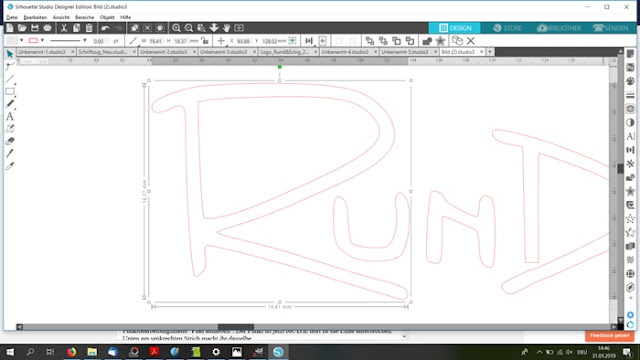Click the X position value field
Image resolution: width=640 pixels, height=360 pixels.
tap(243, 41)
